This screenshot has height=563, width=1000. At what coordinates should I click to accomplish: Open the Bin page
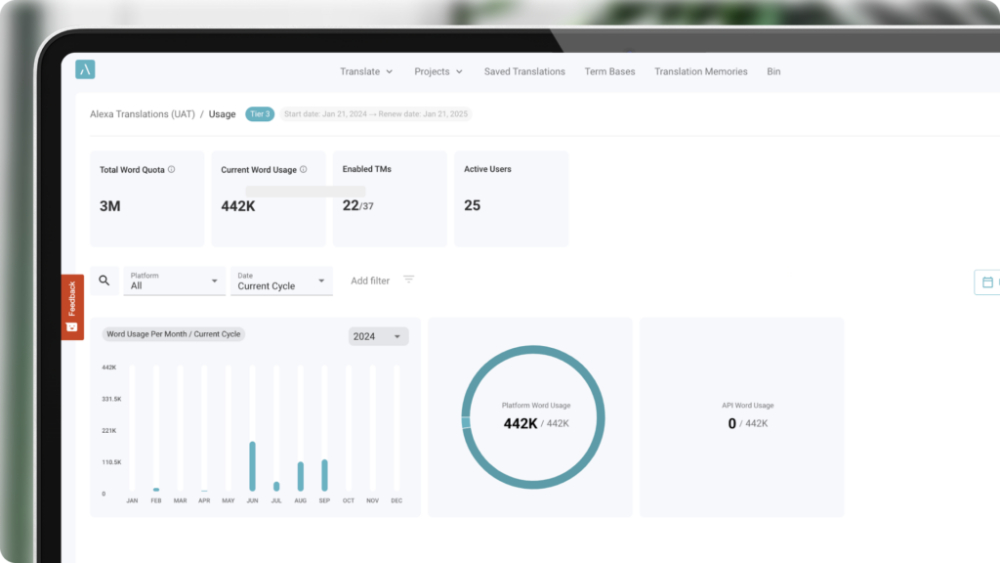(x=773, y=72)
